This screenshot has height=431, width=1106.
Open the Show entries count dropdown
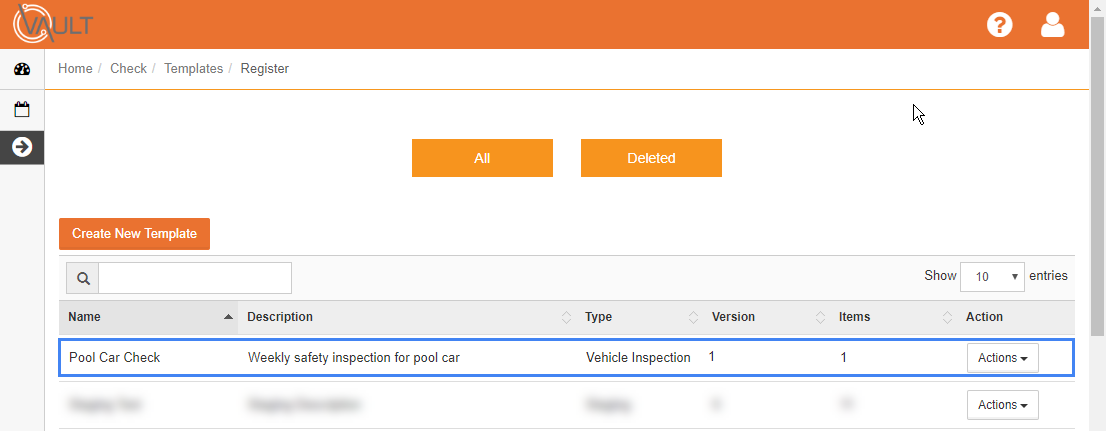(992, 277)
